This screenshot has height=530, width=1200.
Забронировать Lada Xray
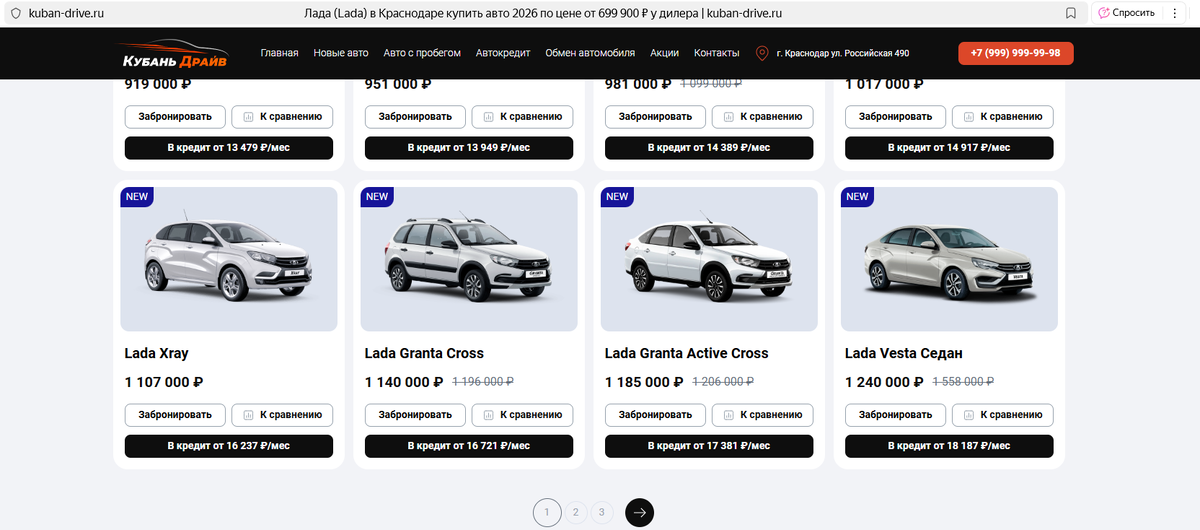tap(175, 414)
